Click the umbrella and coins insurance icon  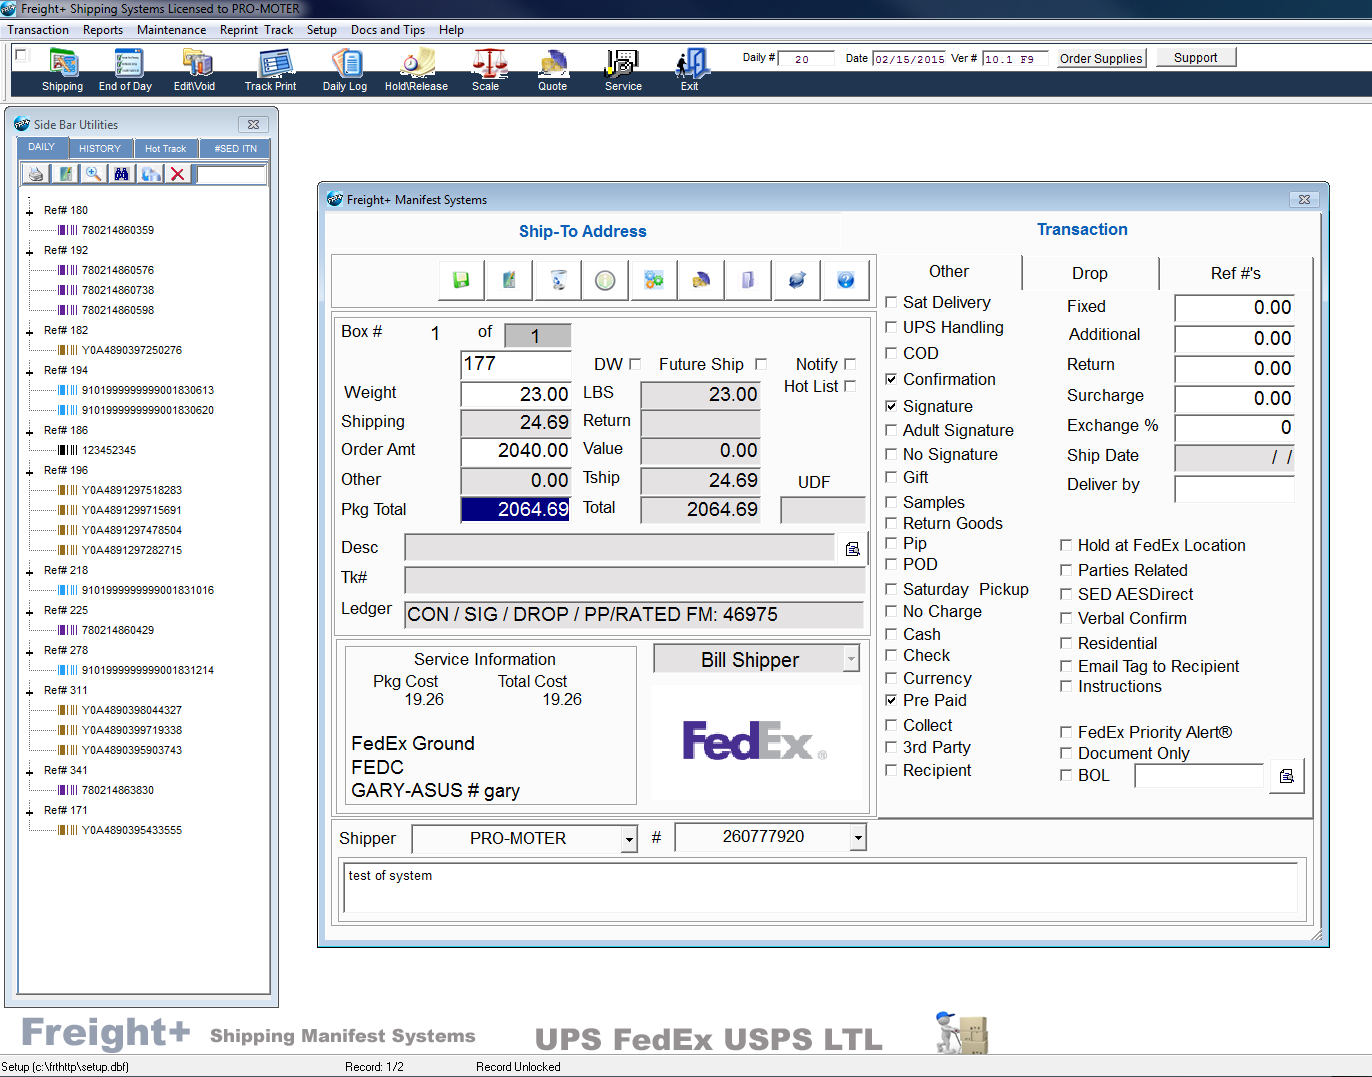click(x=701, y=280)
